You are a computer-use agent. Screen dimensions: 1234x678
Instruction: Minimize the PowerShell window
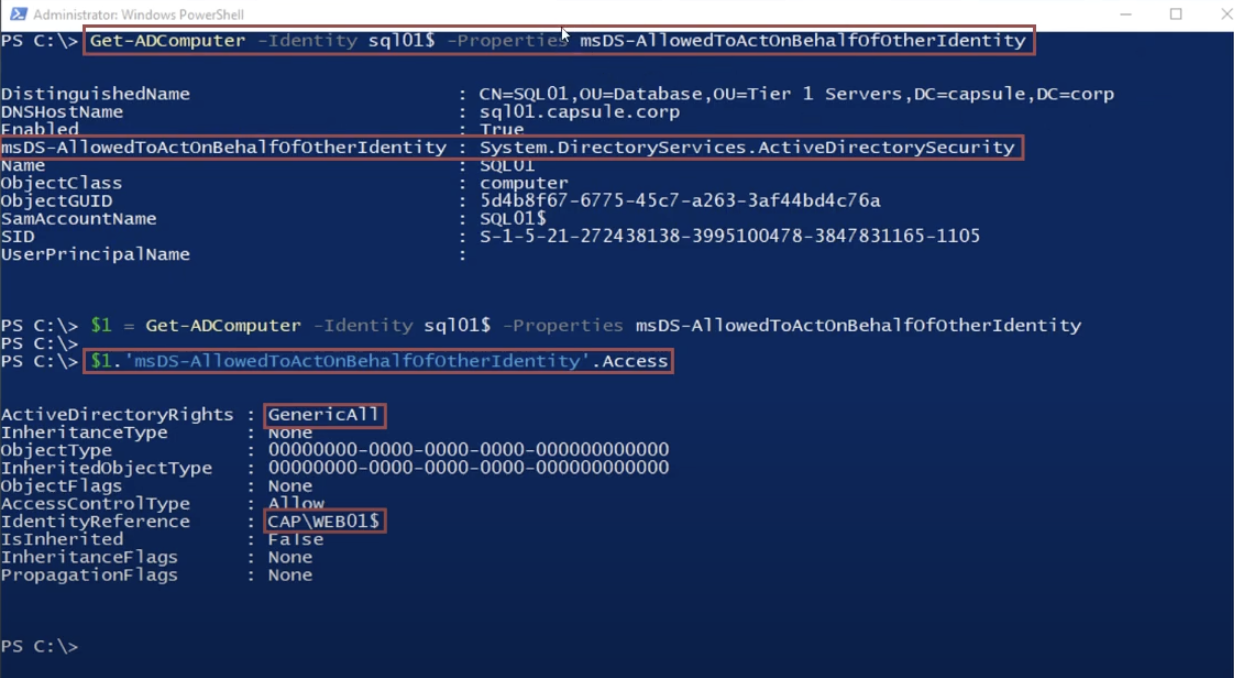(x=1126, y=14)
